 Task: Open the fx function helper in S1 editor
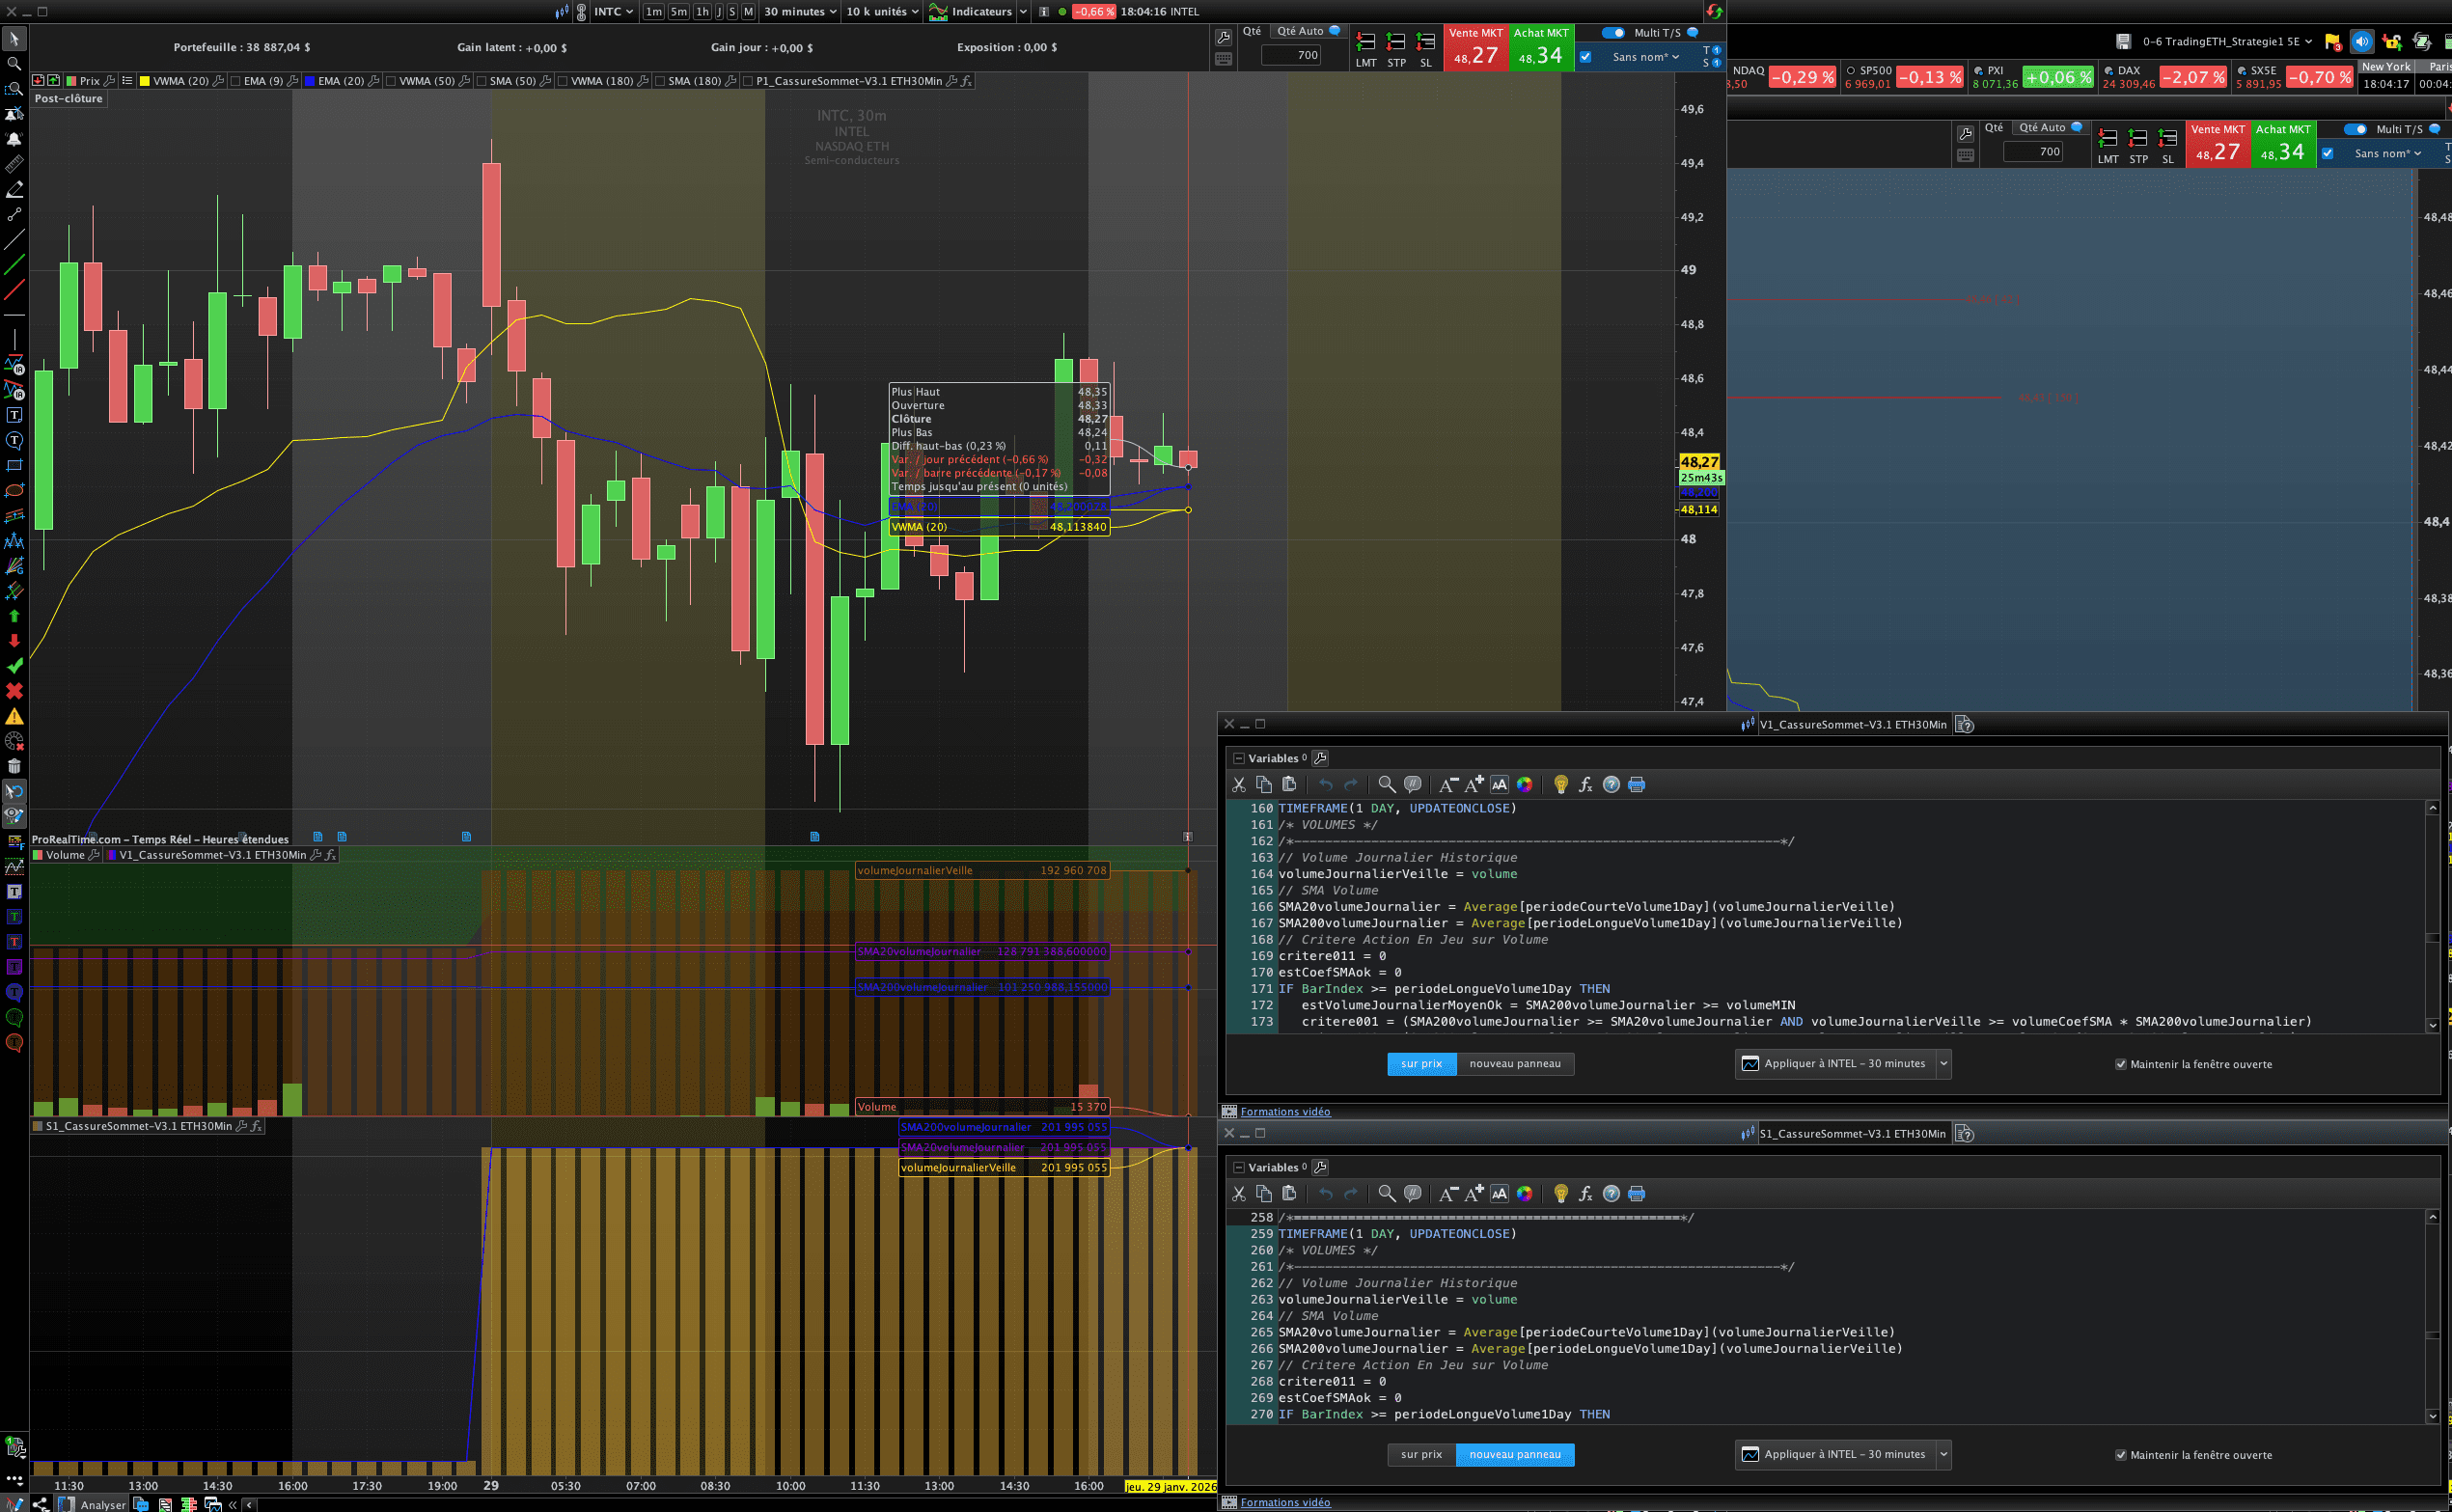click(1585, 1194)
